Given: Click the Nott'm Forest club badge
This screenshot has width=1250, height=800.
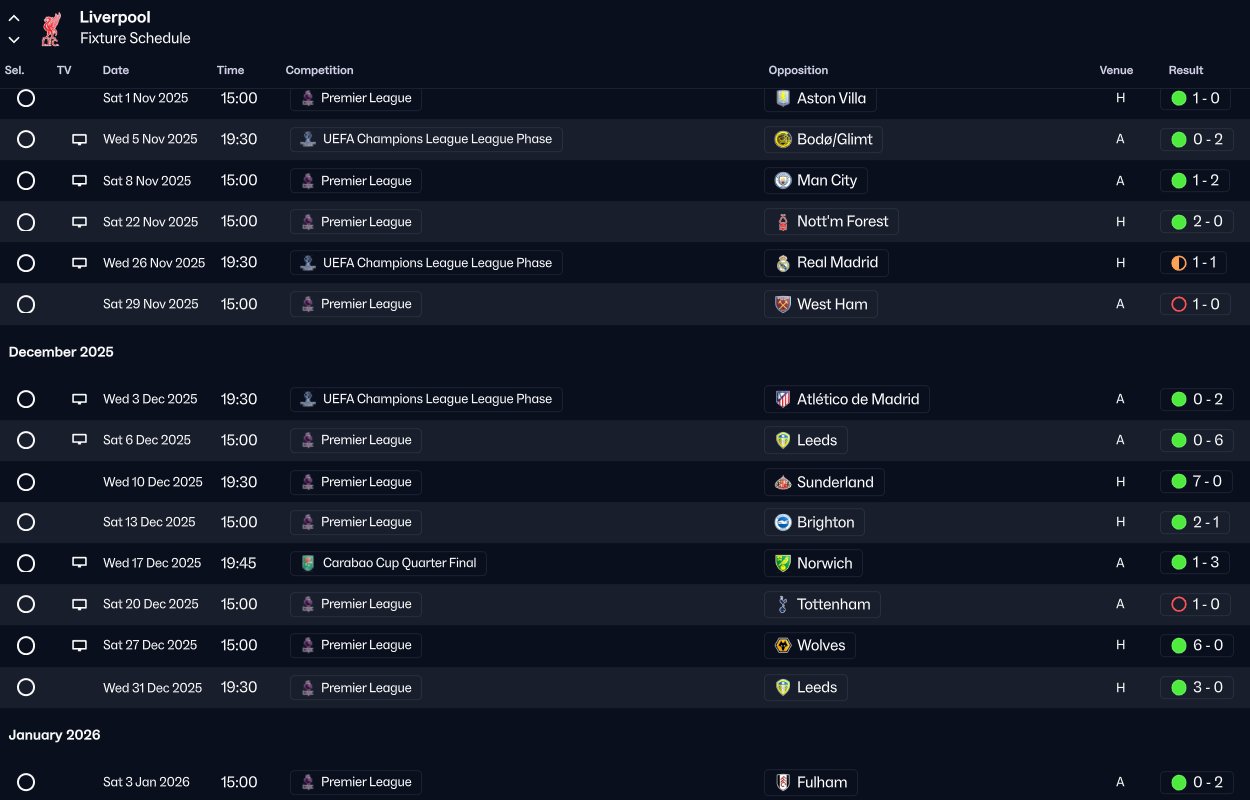Looking at the screenshot, I should (783, 222).
